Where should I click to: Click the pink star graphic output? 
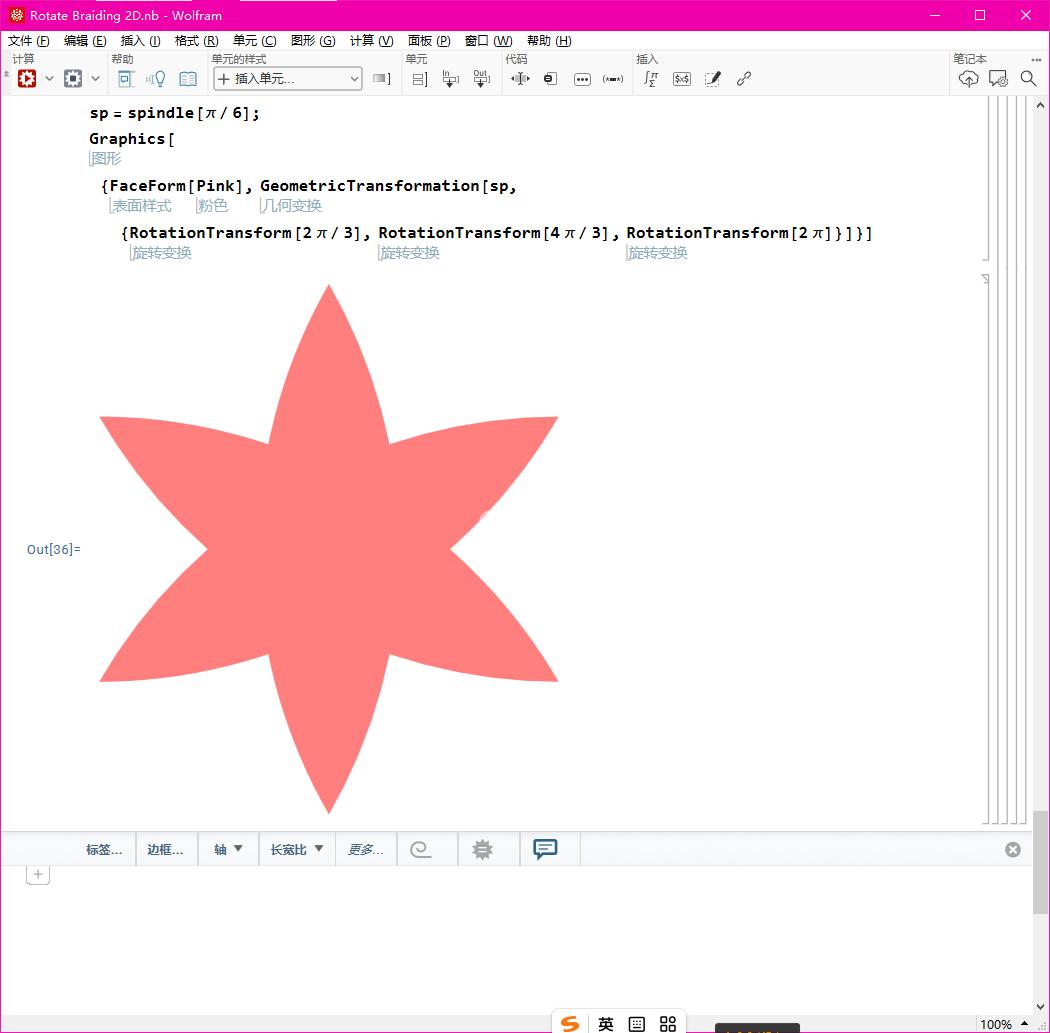point(329,549)
